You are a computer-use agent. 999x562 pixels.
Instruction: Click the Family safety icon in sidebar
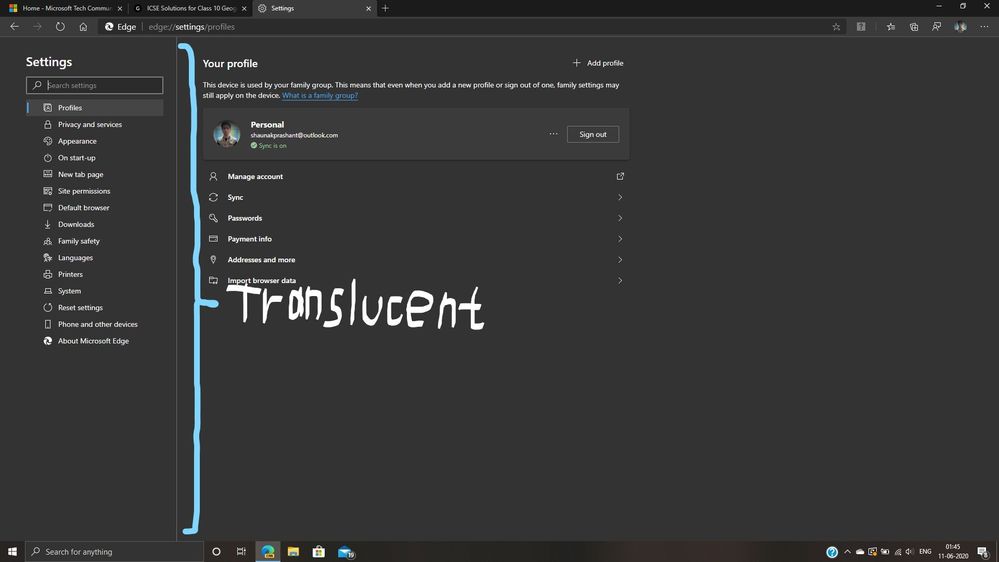[x=48, y=241]
